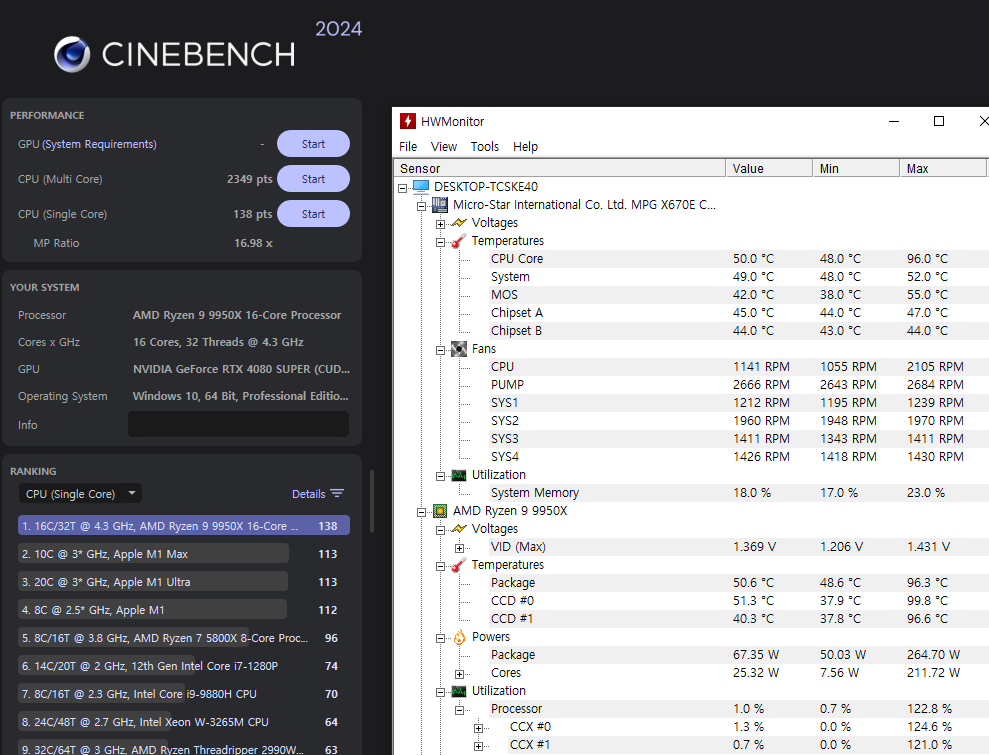Open the Help menu in HWMonitor
This screenshot has height=755, width=989.
coord(525,146)
